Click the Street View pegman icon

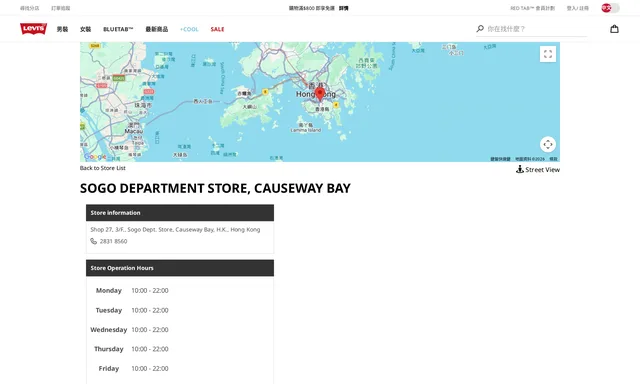tap(520, 169)
